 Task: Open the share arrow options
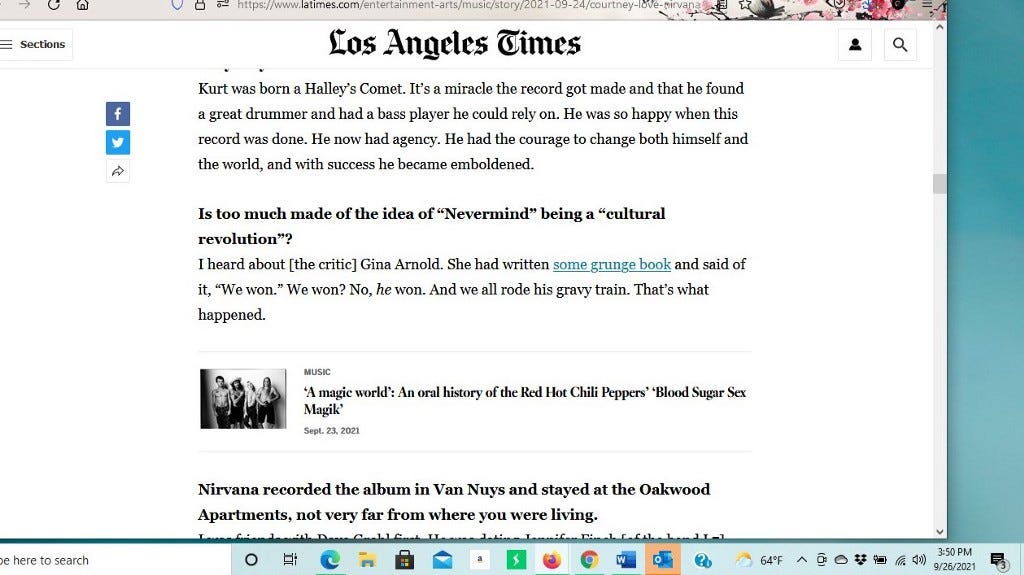pos(118,171)
